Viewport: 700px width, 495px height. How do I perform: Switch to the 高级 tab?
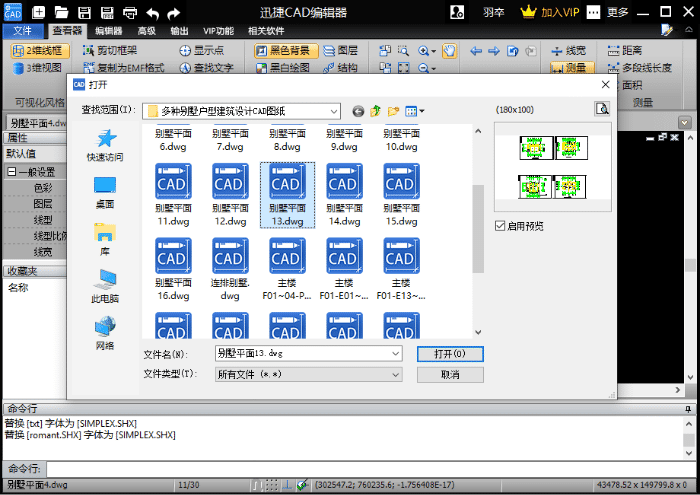[146, 31]
